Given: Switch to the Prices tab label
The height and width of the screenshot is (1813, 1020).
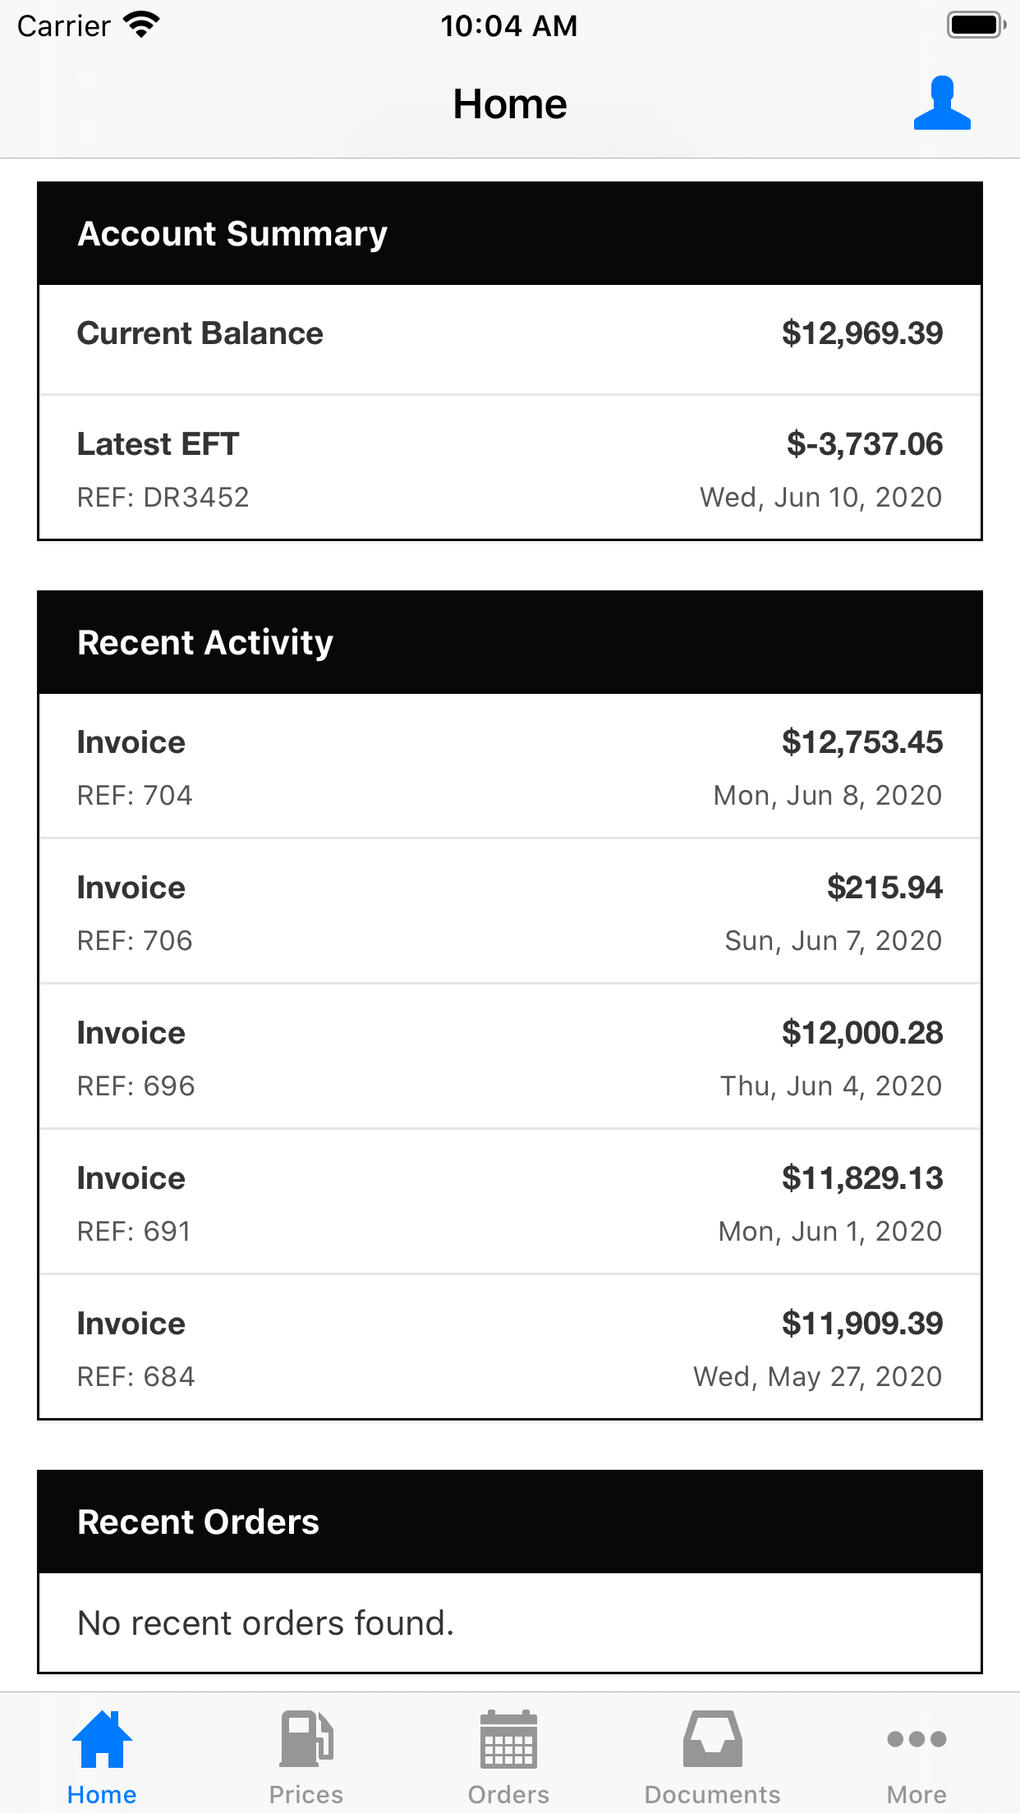Looking at the screenshot, I should click(x=306, y=1795).
